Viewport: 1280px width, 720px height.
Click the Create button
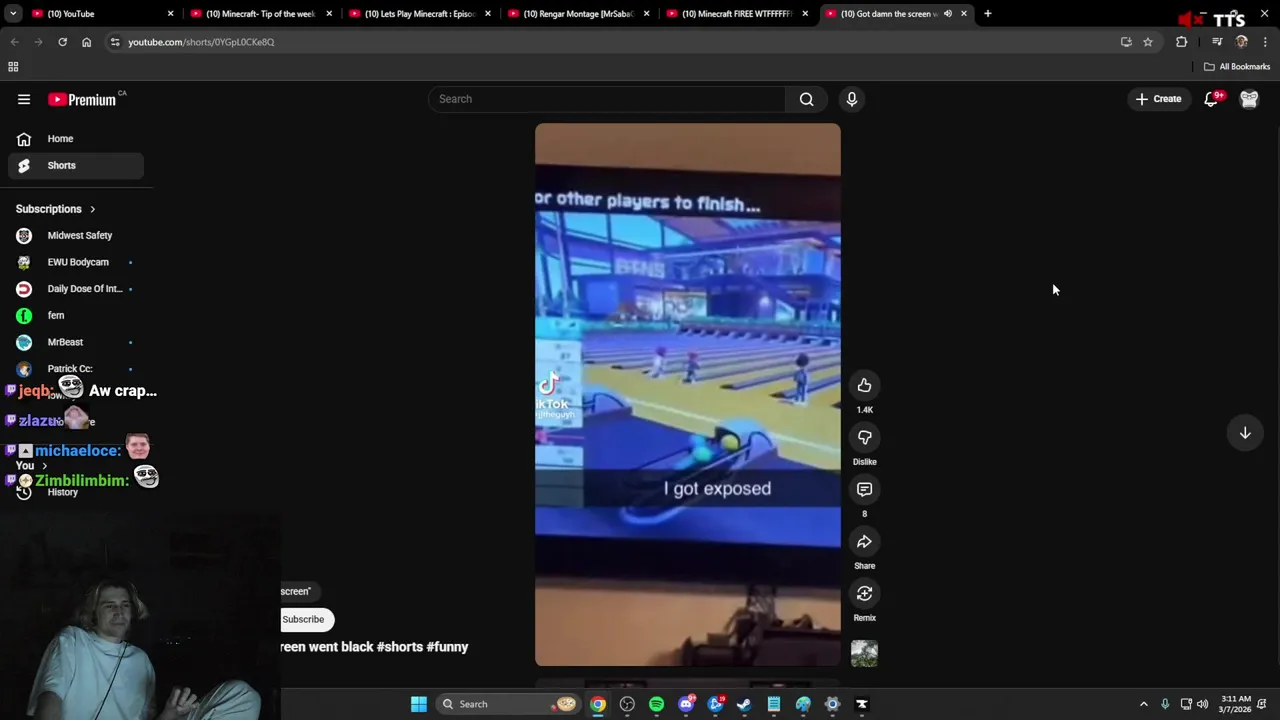(1158, 99)
